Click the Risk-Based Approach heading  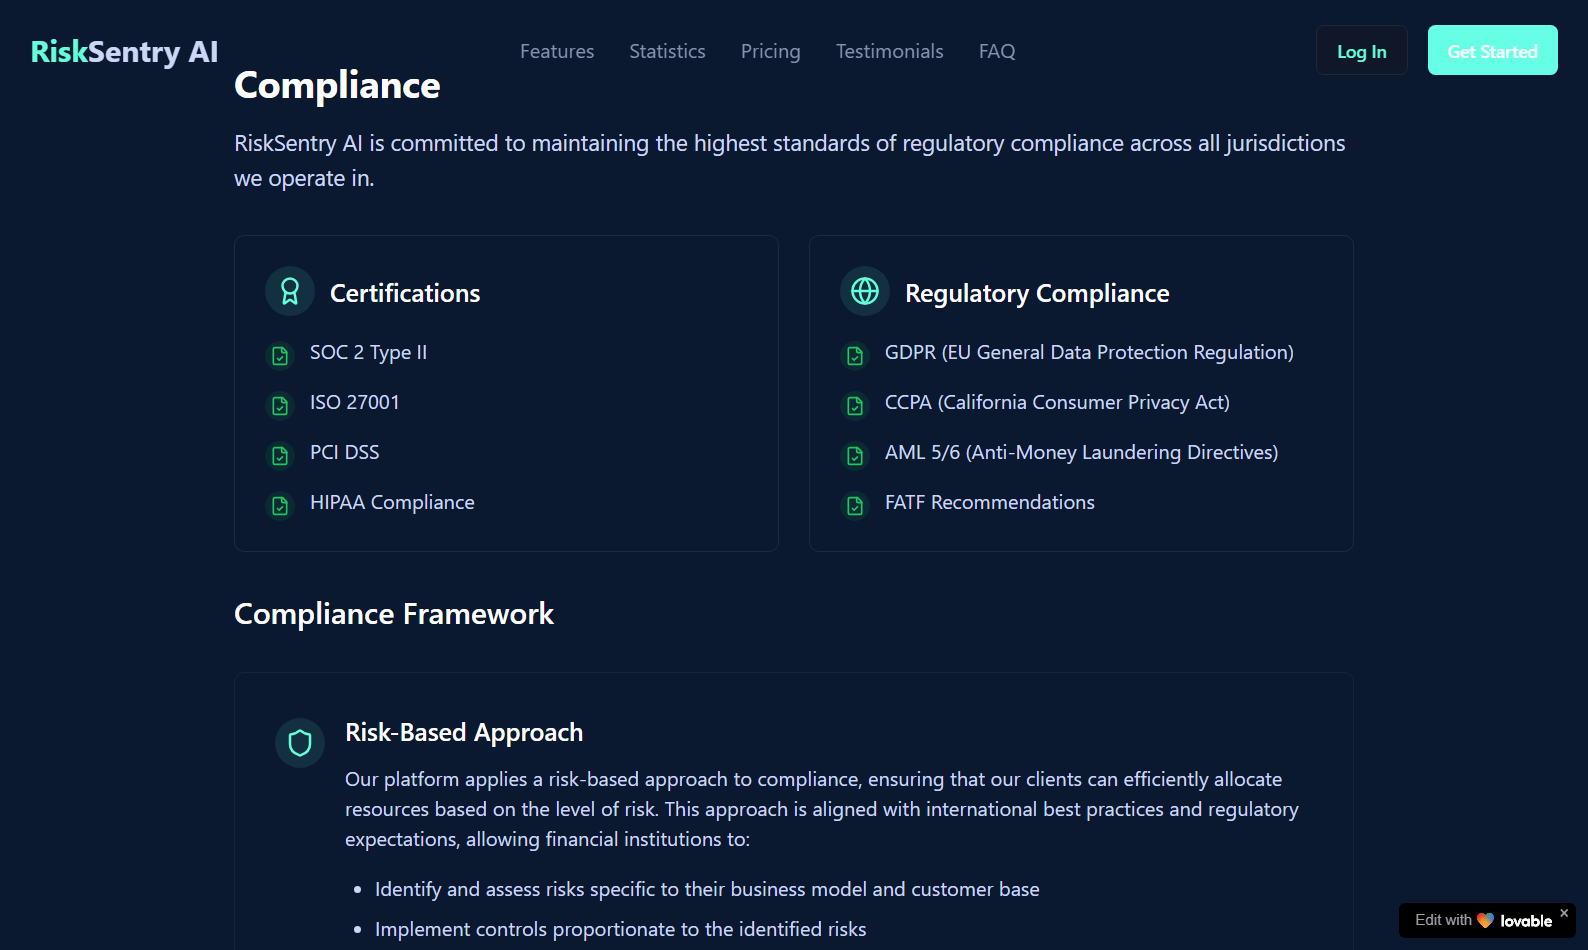(464, 732)
